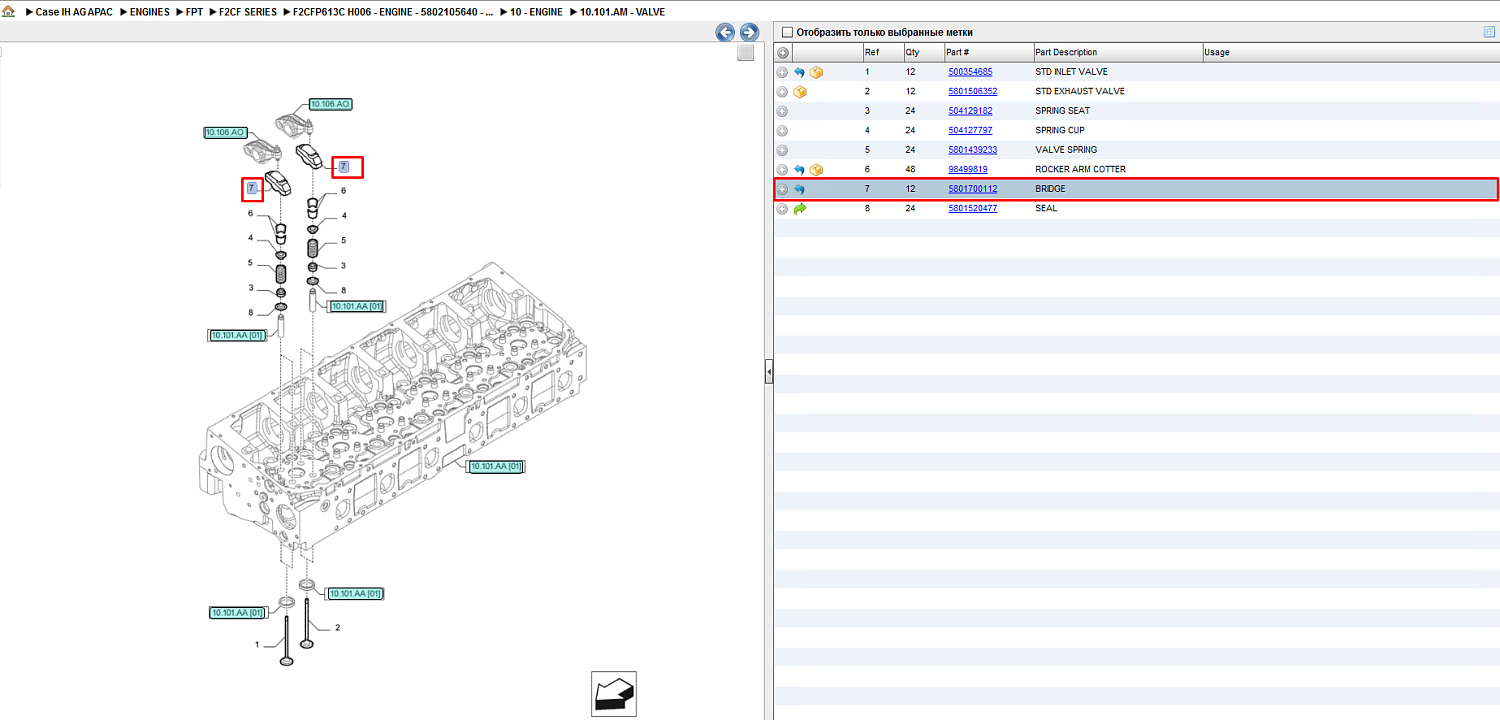This screenshot has height=720, width=1500.
Task: Click the plus circle for SPRING CUP
Action: [783, 130]
